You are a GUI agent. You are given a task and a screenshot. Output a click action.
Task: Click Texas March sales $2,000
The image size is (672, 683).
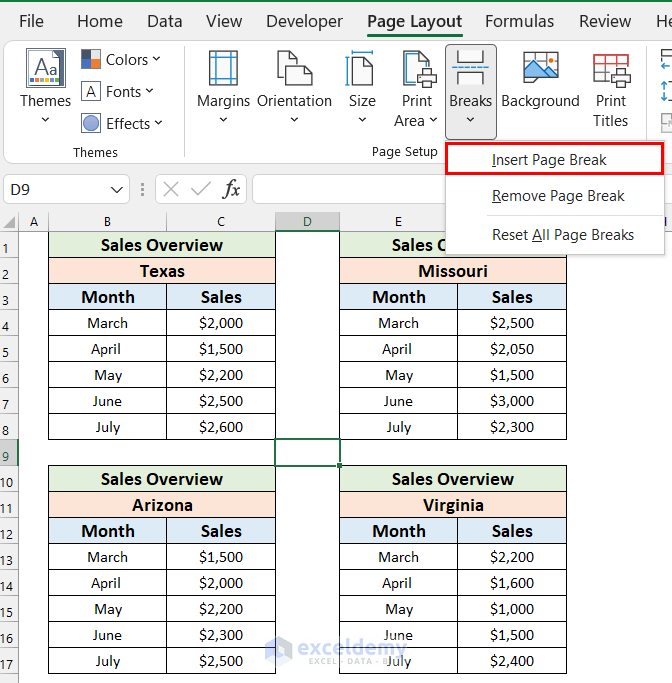pos(221,323)
